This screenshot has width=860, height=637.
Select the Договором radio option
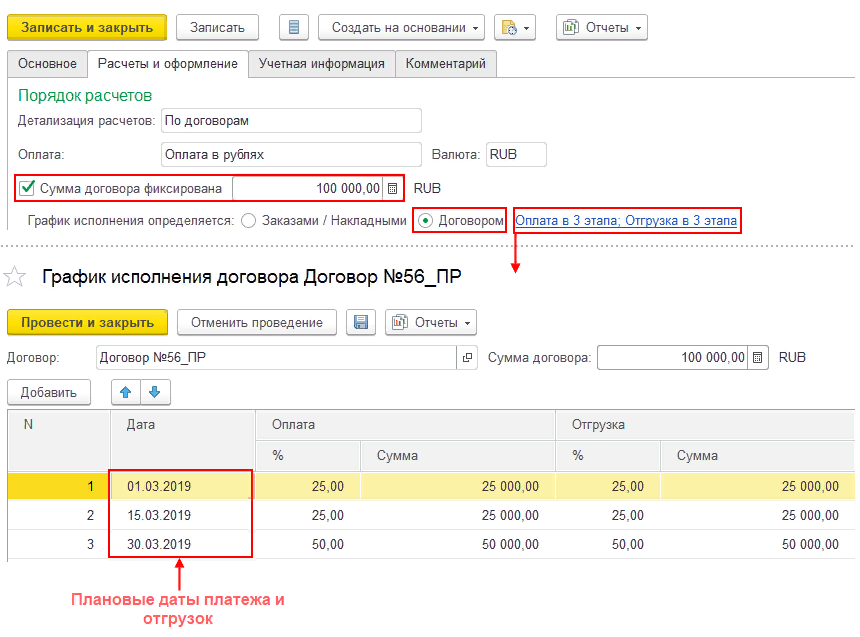click(426, 220)
